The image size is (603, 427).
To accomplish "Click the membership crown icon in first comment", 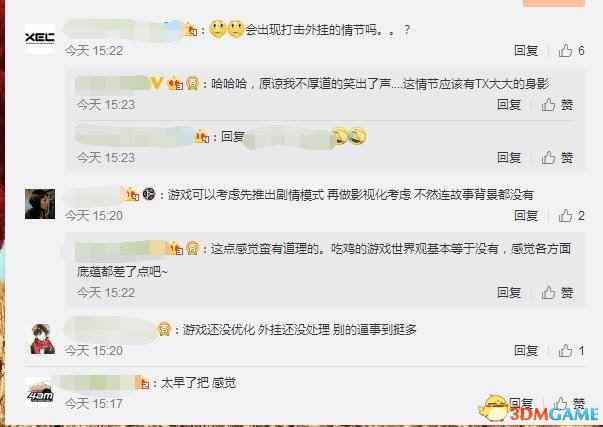I will point(191,30).
